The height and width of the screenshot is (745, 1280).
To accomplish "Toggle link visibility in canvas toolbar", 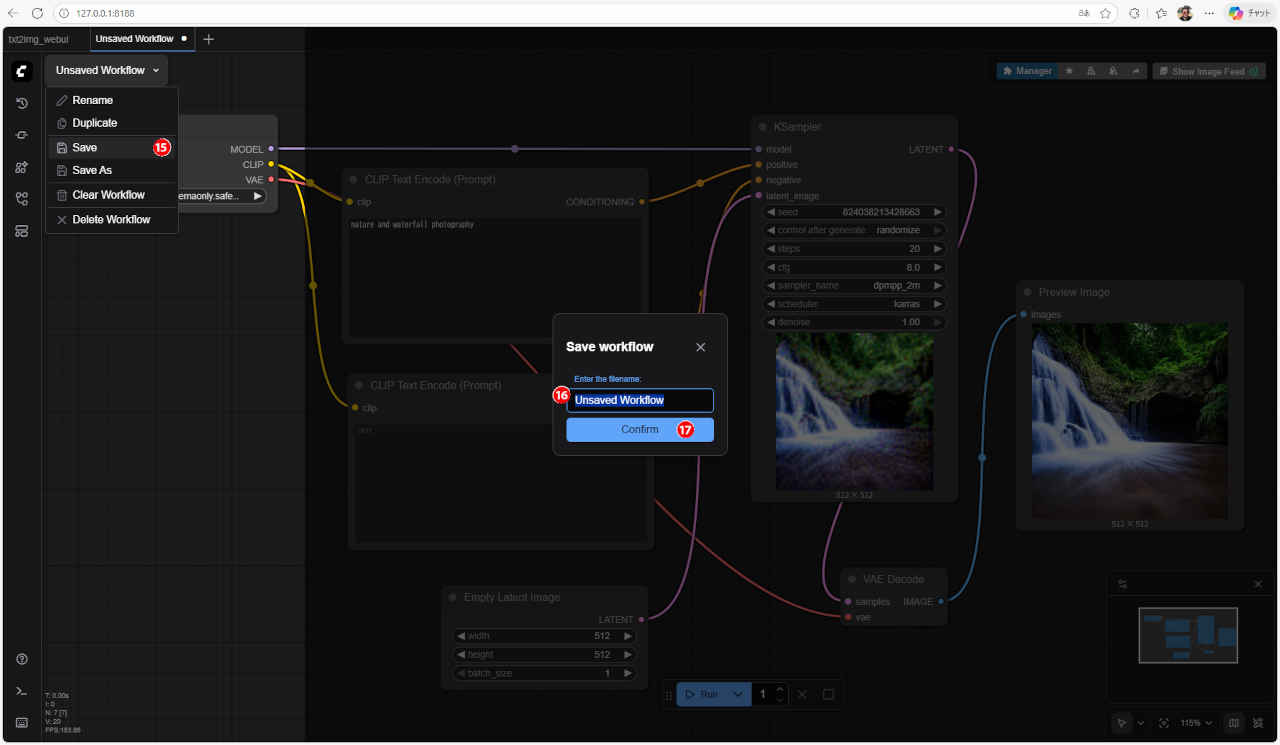I will coord(1256,723).
